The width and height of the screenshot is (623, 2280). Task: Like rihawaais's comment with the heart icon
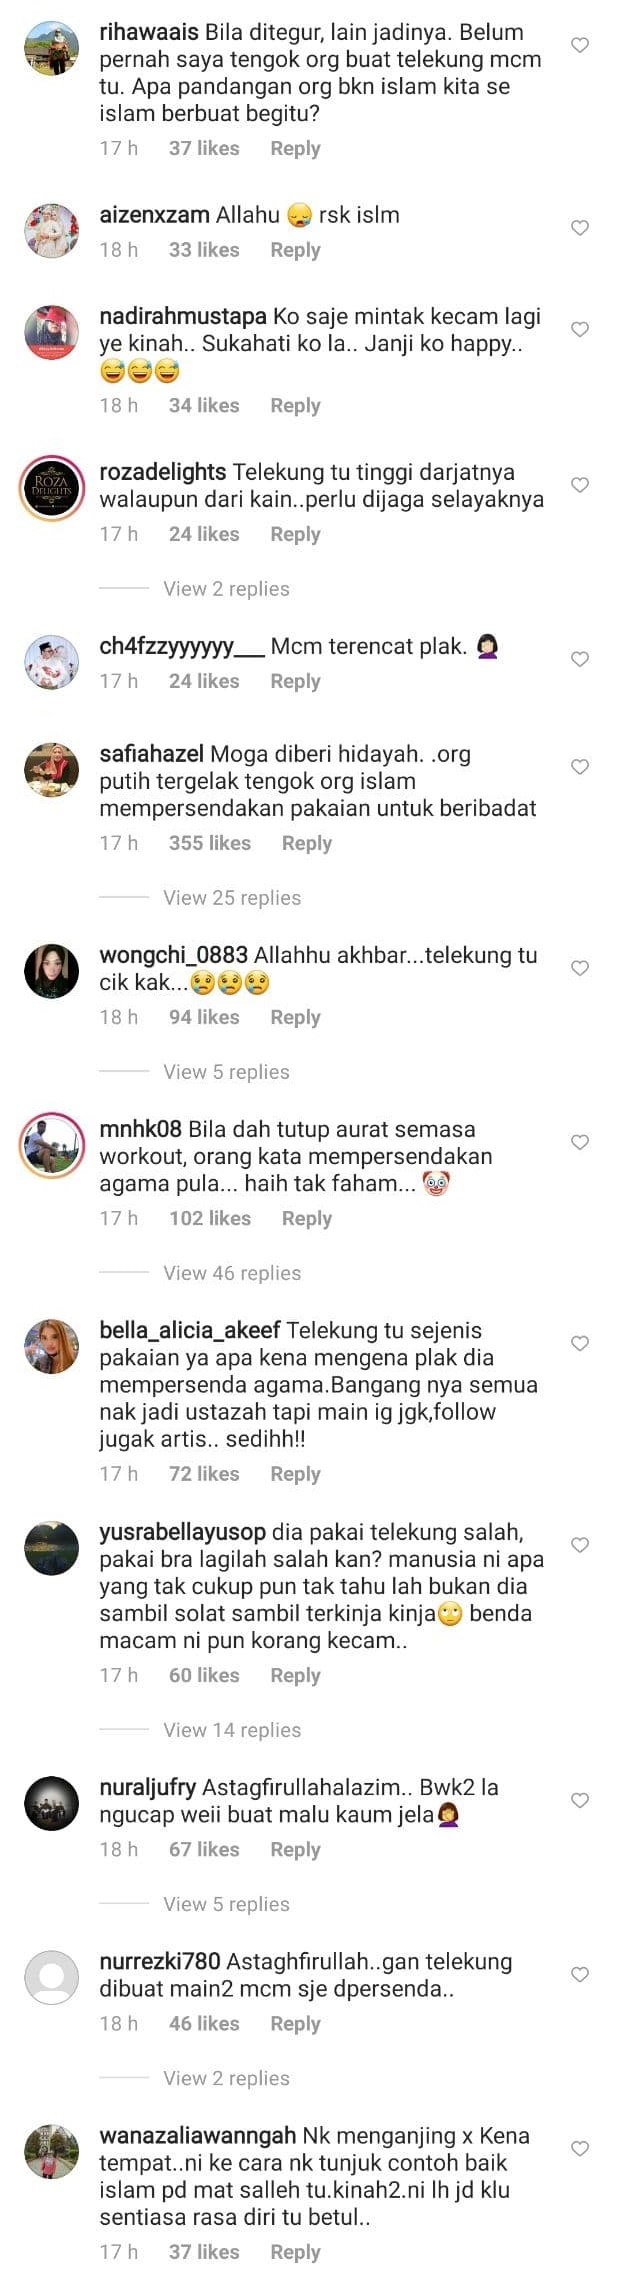click(x=579, y=45)
